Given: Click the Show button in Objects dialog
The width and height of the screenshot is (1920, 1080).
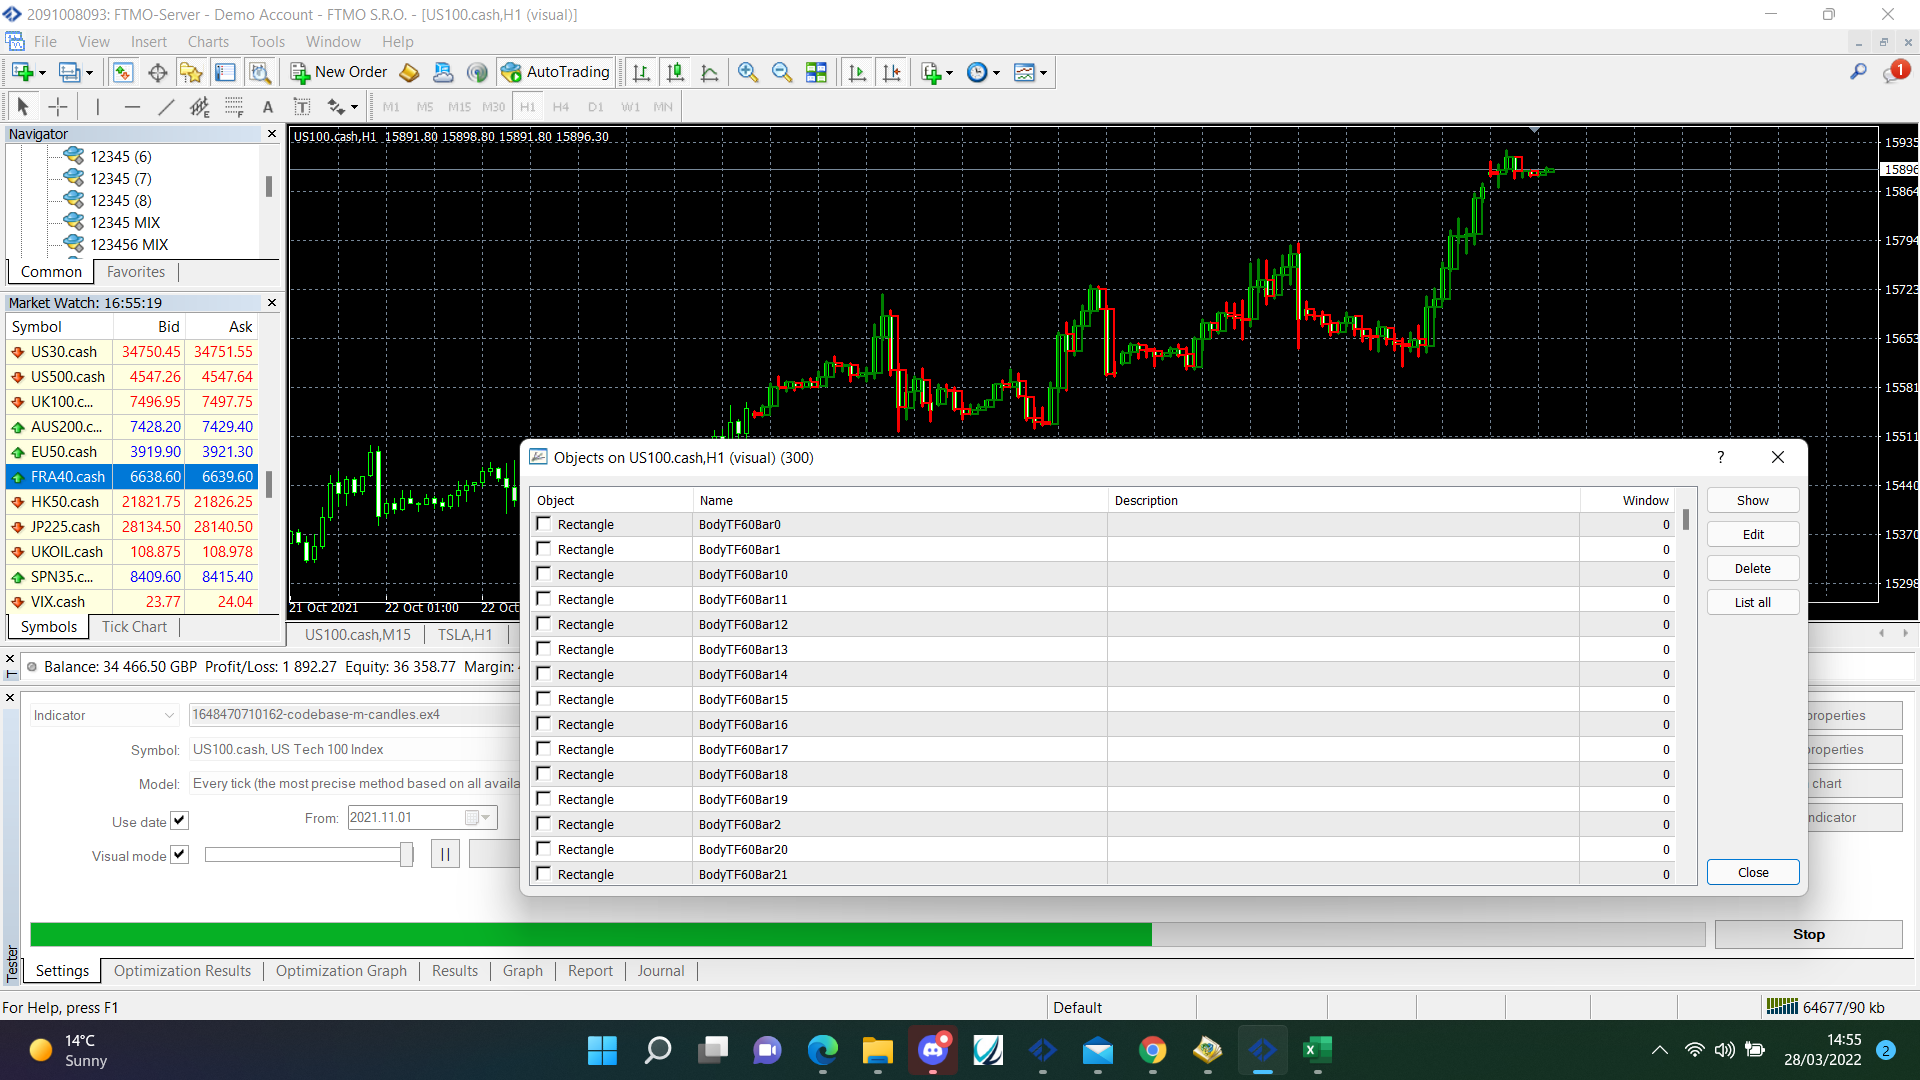Looking at the screenshot, I should 1753,500.
